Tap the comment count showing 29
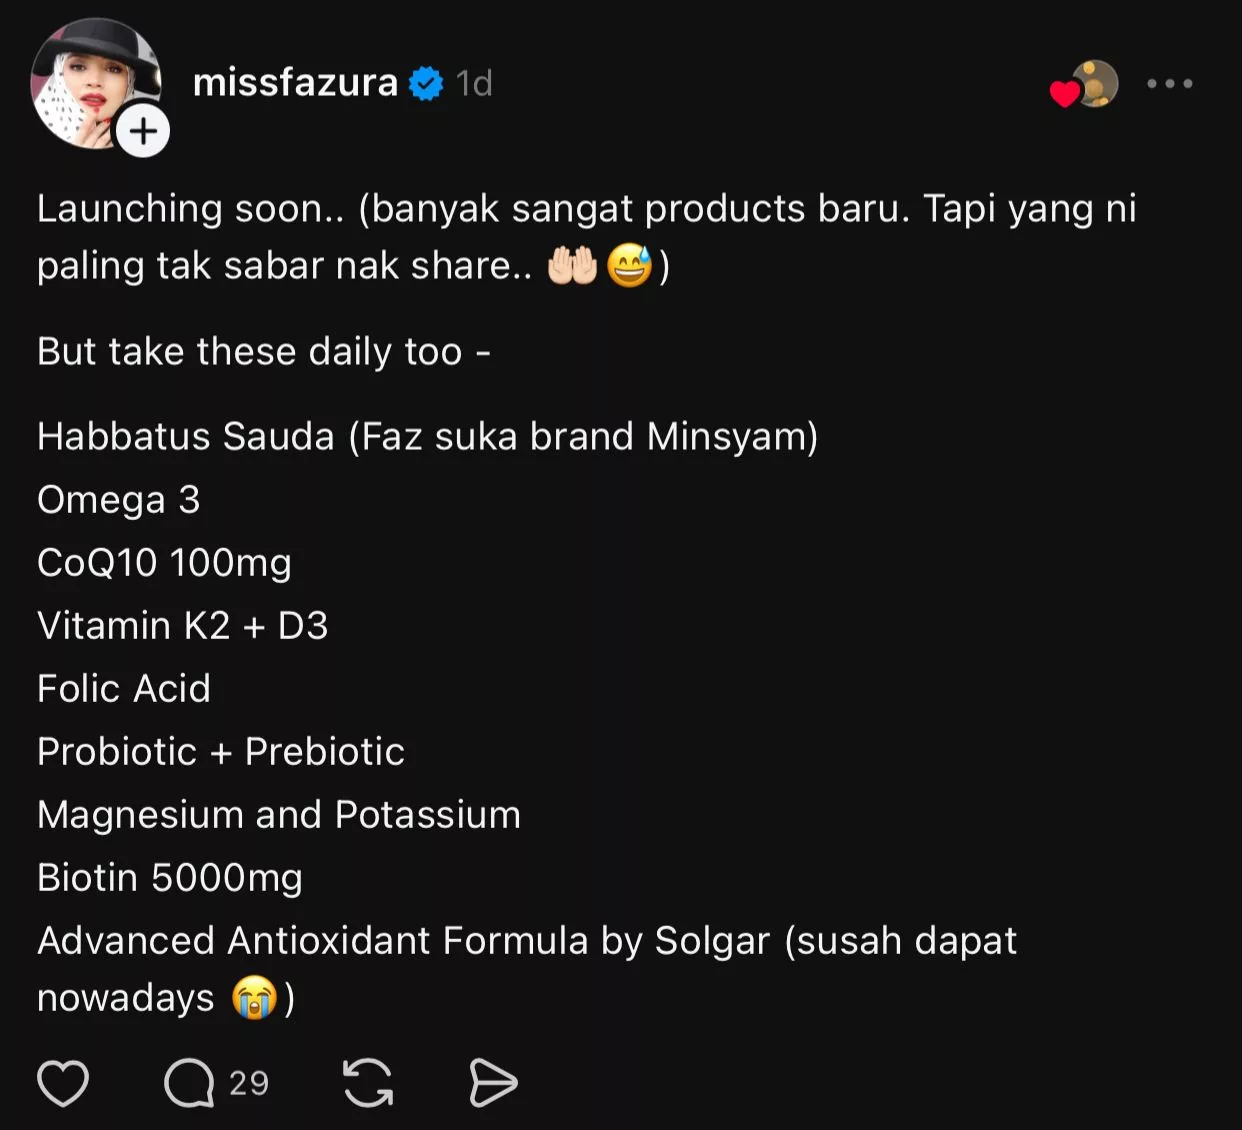 [247, 1083]
